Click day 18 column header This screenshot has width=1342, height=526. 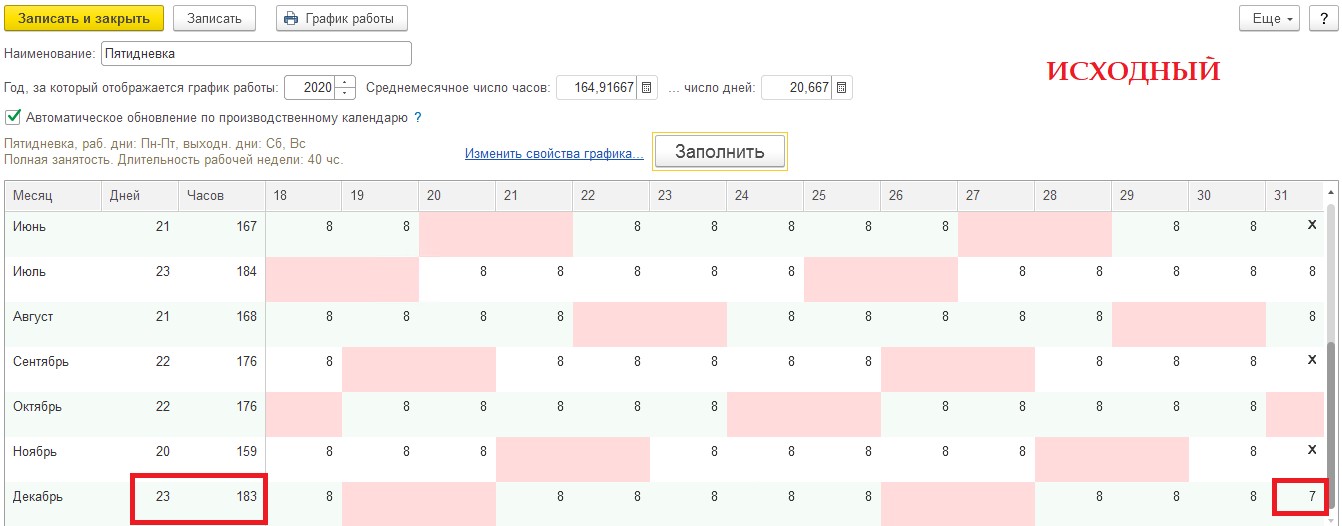point(303,196)
